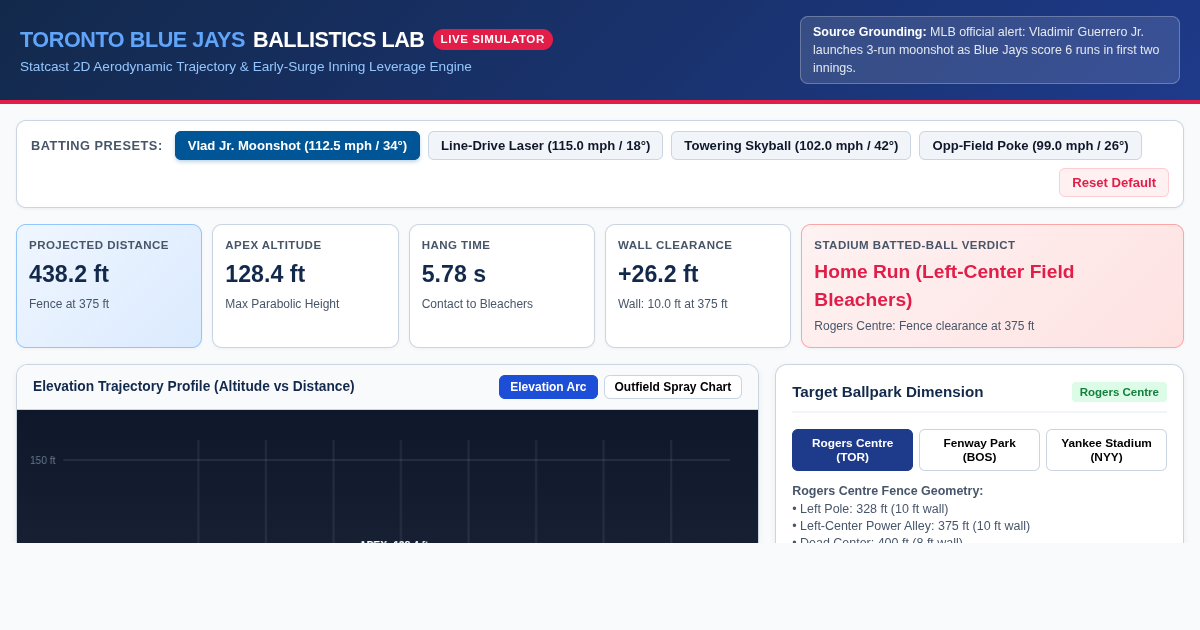1200x630 pixels.
Task: Choose Yankee Stadium (NYY) dimensions
Action: tap(1106, 450)
